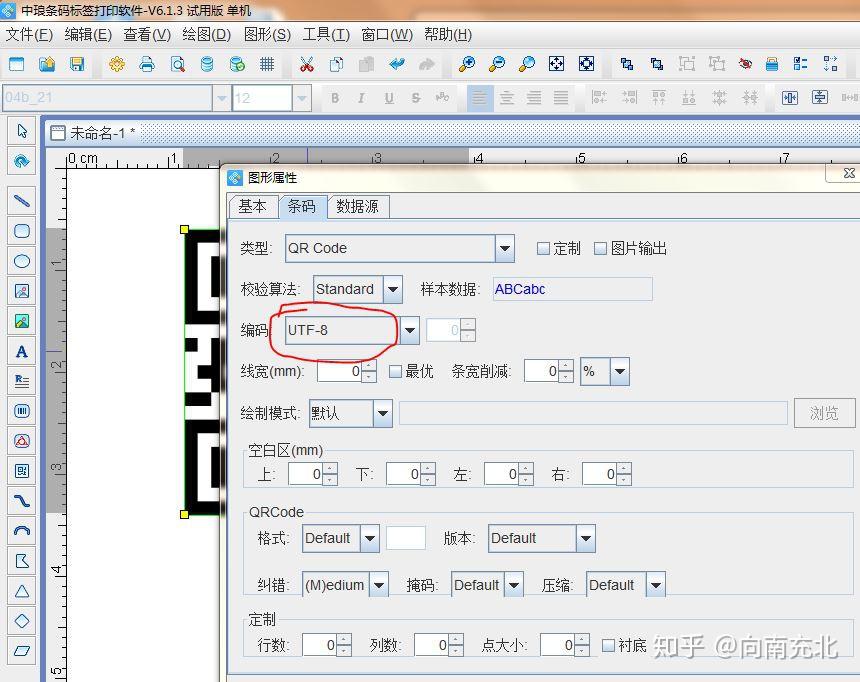Click the Zoom Out magnifier icon
The width and height of the screenshot is (860, 682).
click(x=497, y=64)
